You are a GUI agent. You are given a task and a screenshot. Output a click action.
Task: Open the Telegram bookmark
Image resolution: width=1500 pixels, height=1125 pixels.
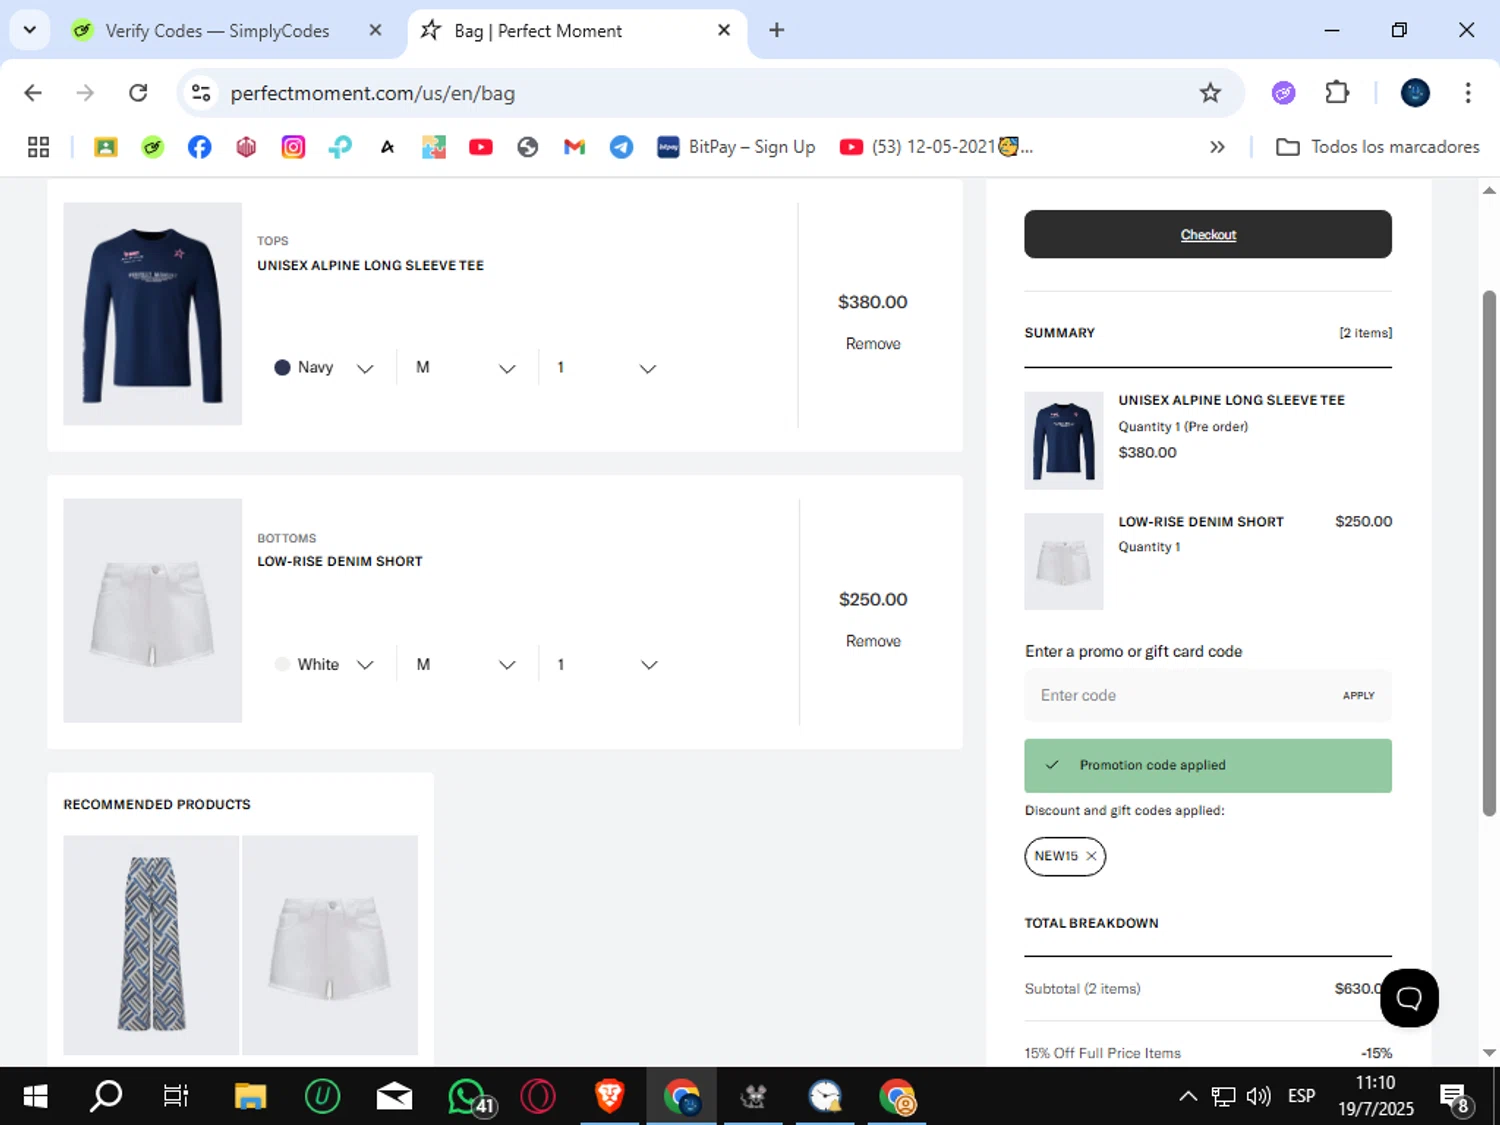(621, 147)
